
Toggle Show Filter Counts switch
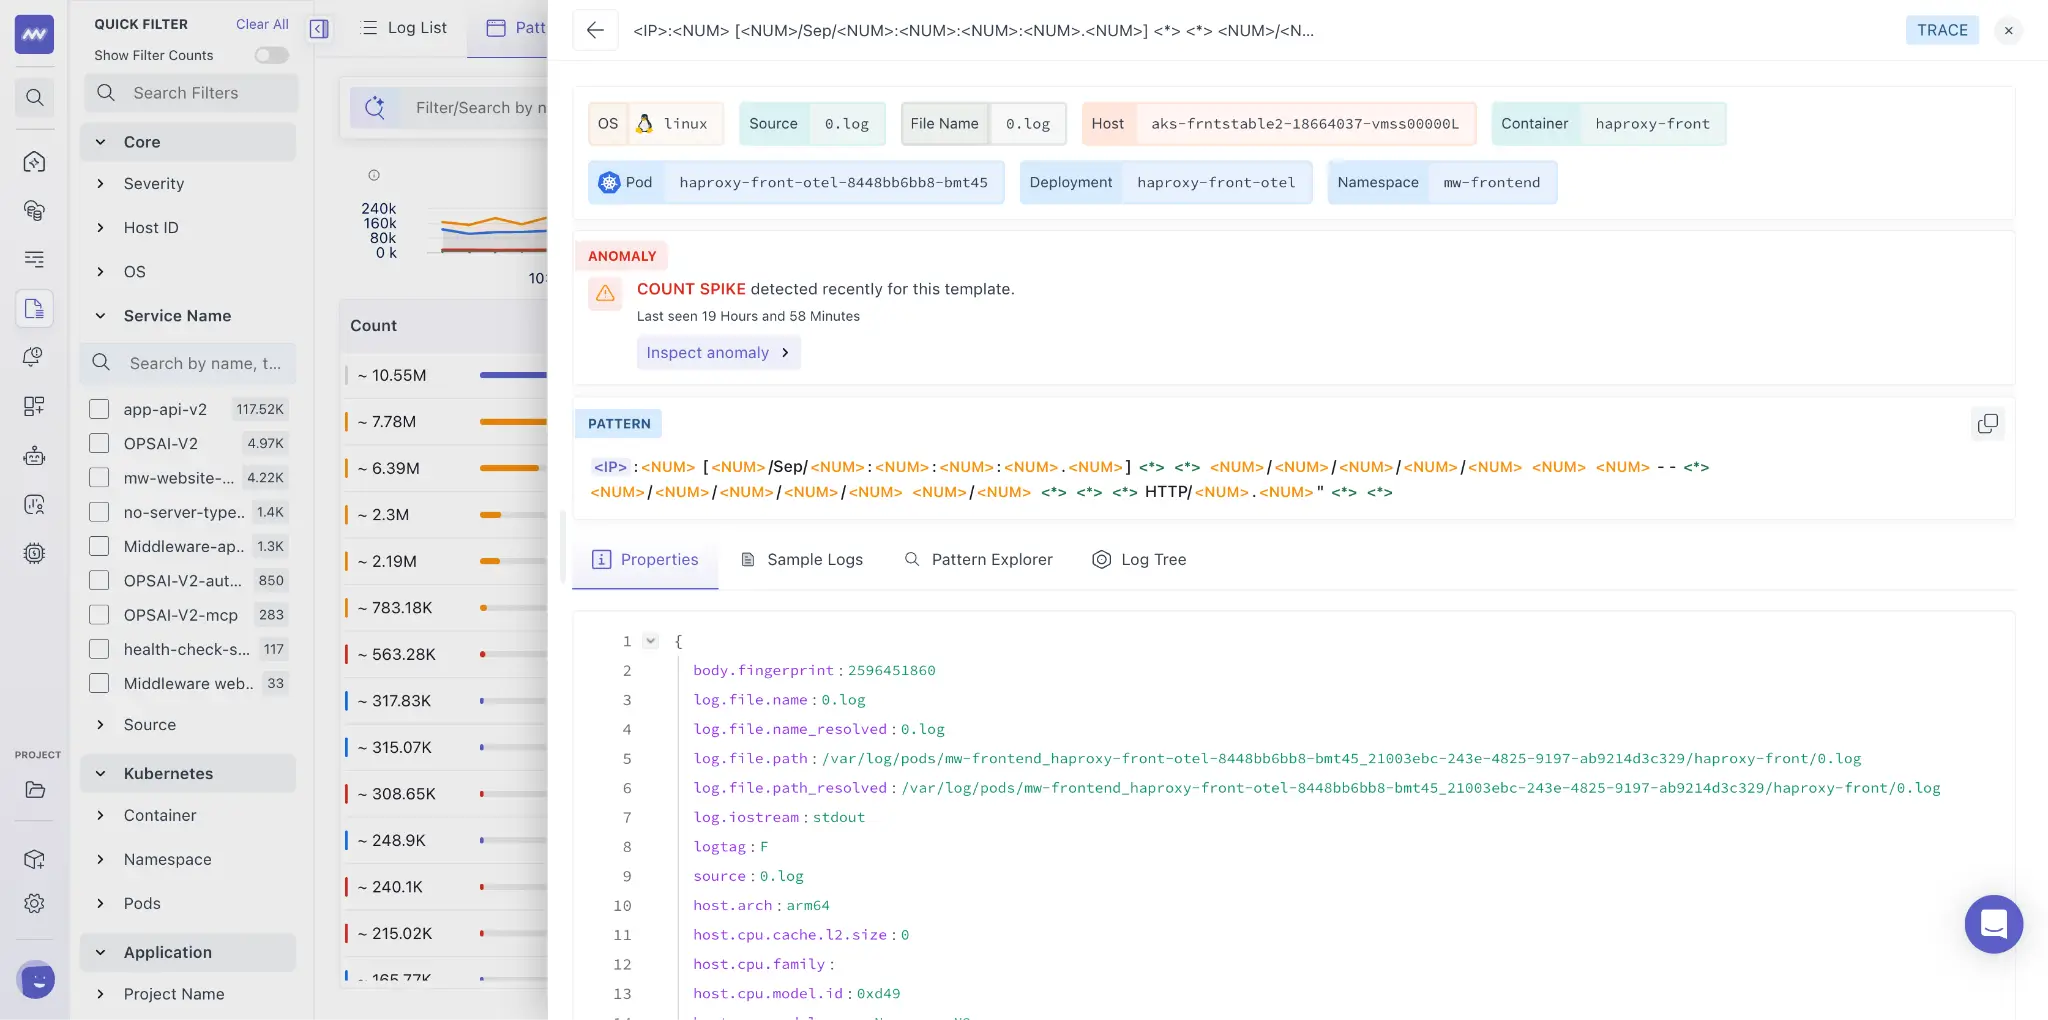271,55
